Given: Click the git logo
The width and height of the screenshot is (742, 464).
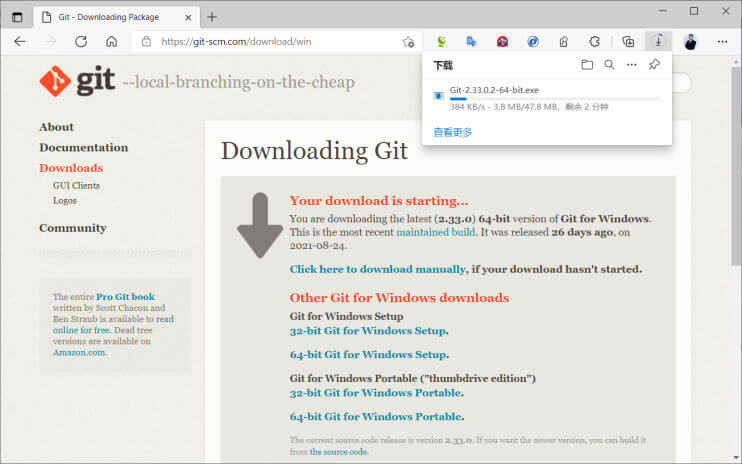Looking at the screenshot, I should click(x=77, y=81).
